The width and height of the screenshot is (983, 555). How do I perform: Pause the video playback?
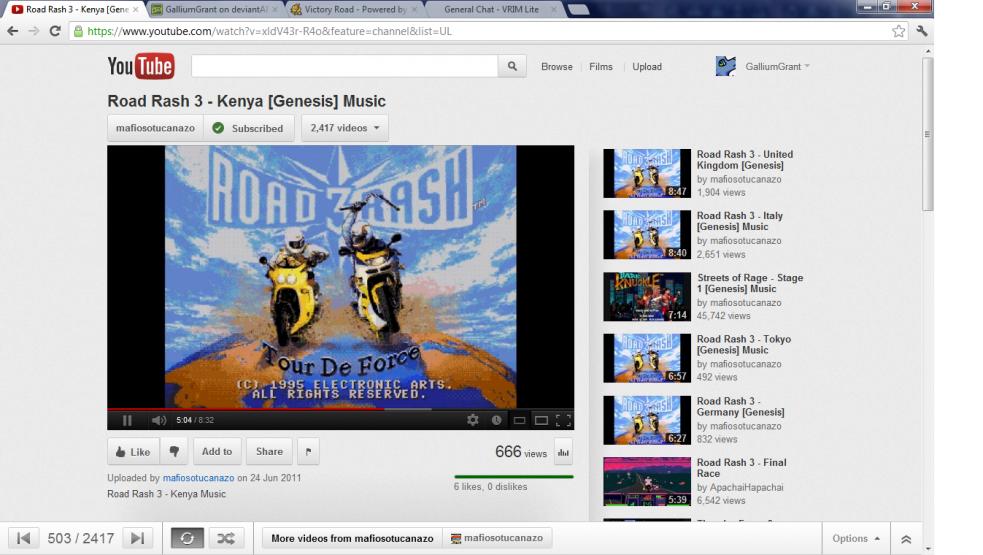tap(127, 420)
